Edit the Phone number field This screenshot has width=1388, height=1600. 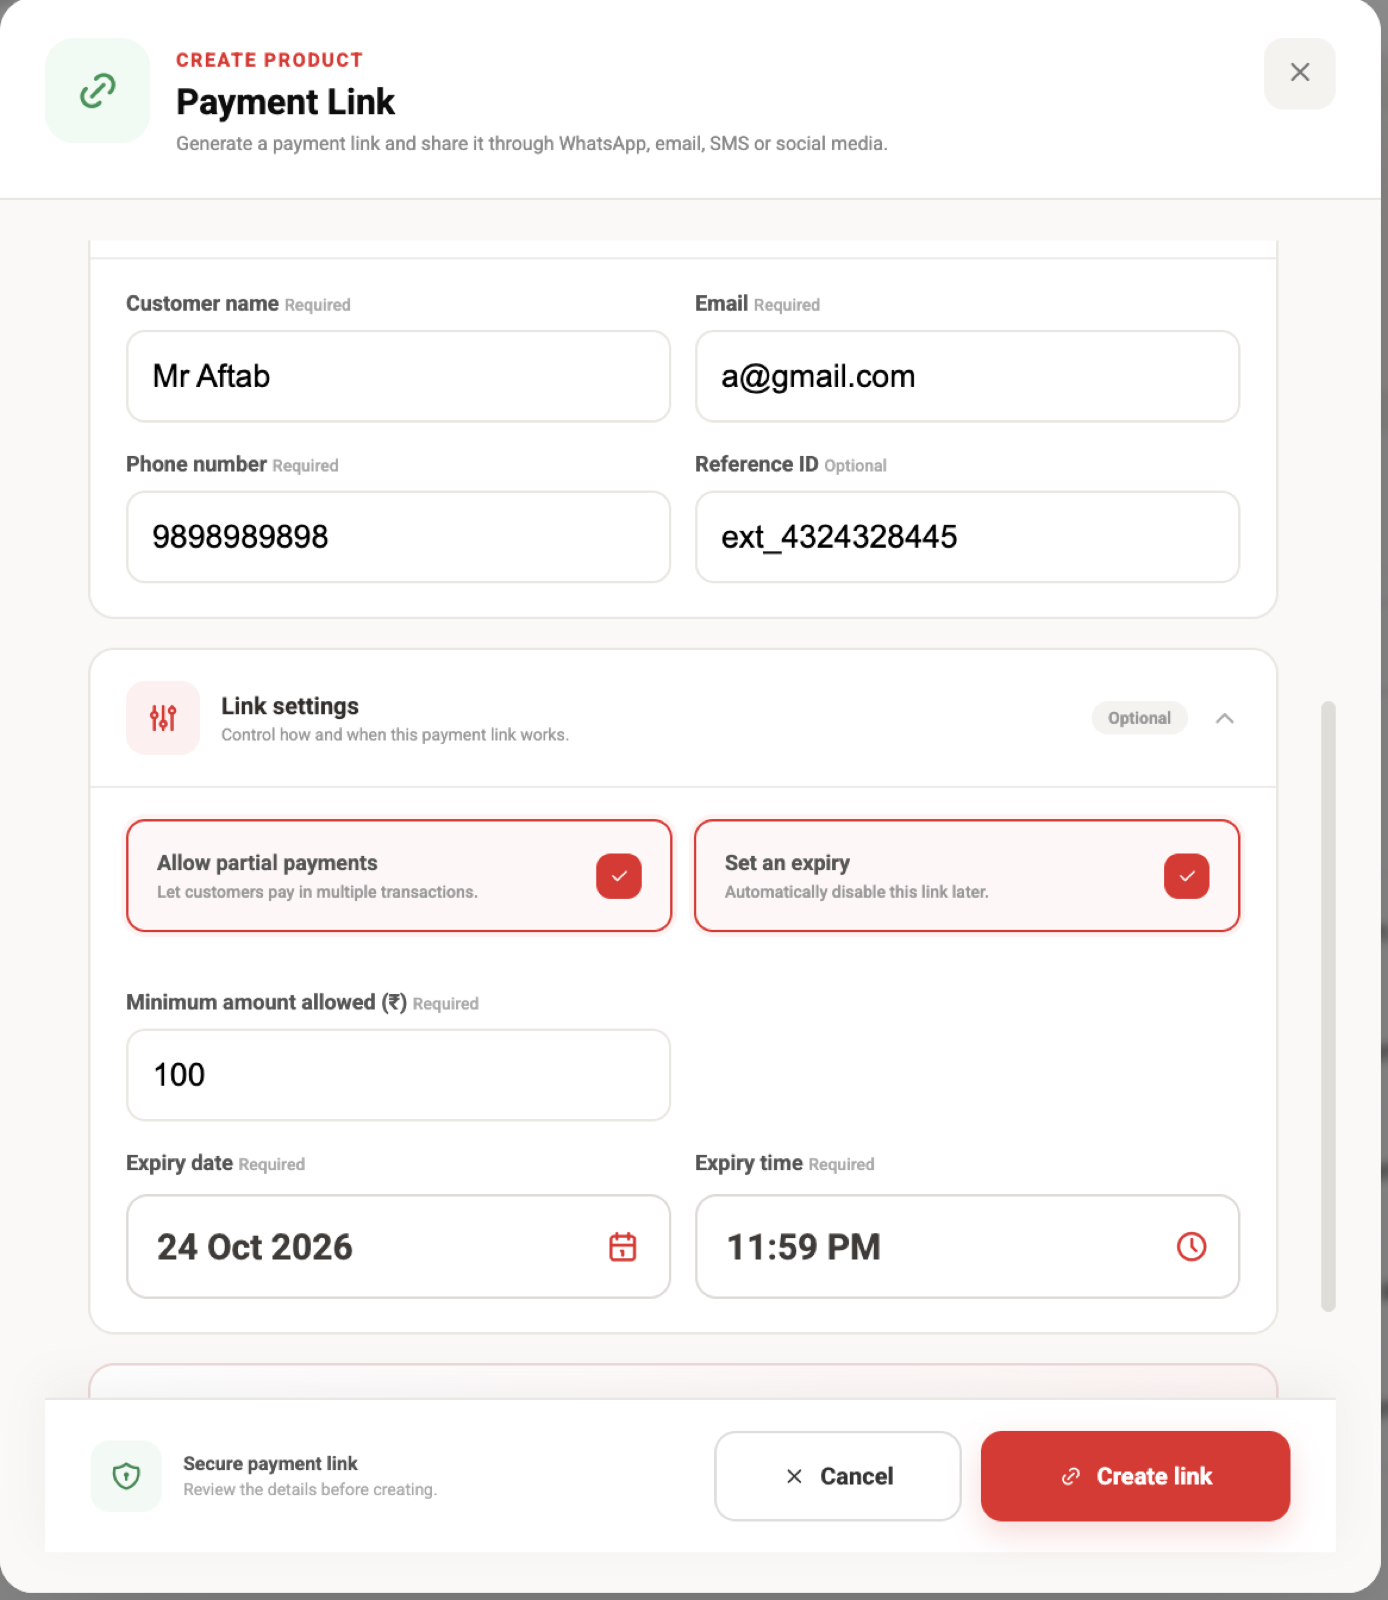398,537
